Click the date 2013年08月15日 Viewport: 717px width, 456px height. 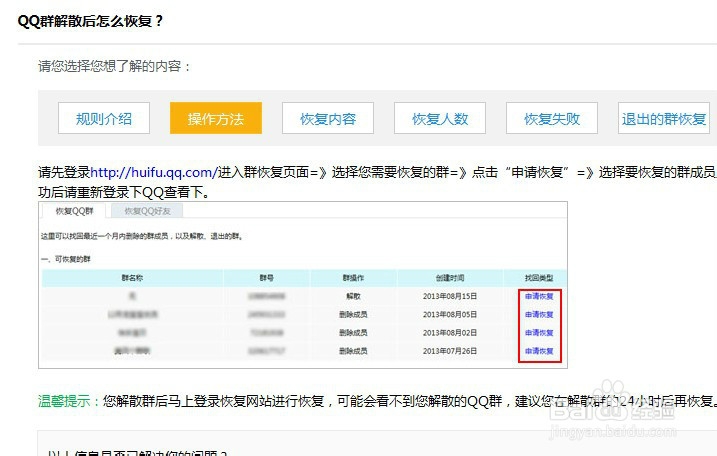click(x=450, y=296)
